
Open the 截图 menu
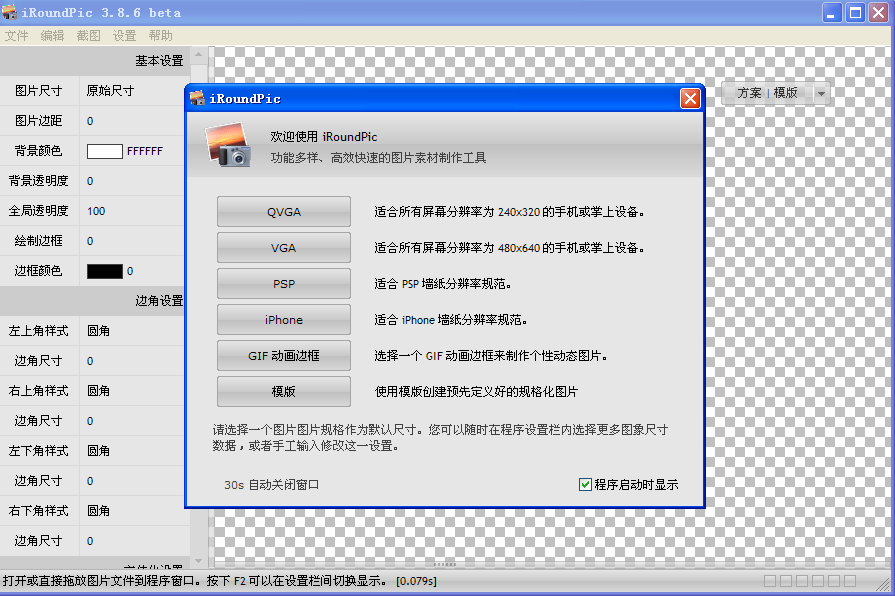coord(88,35)
